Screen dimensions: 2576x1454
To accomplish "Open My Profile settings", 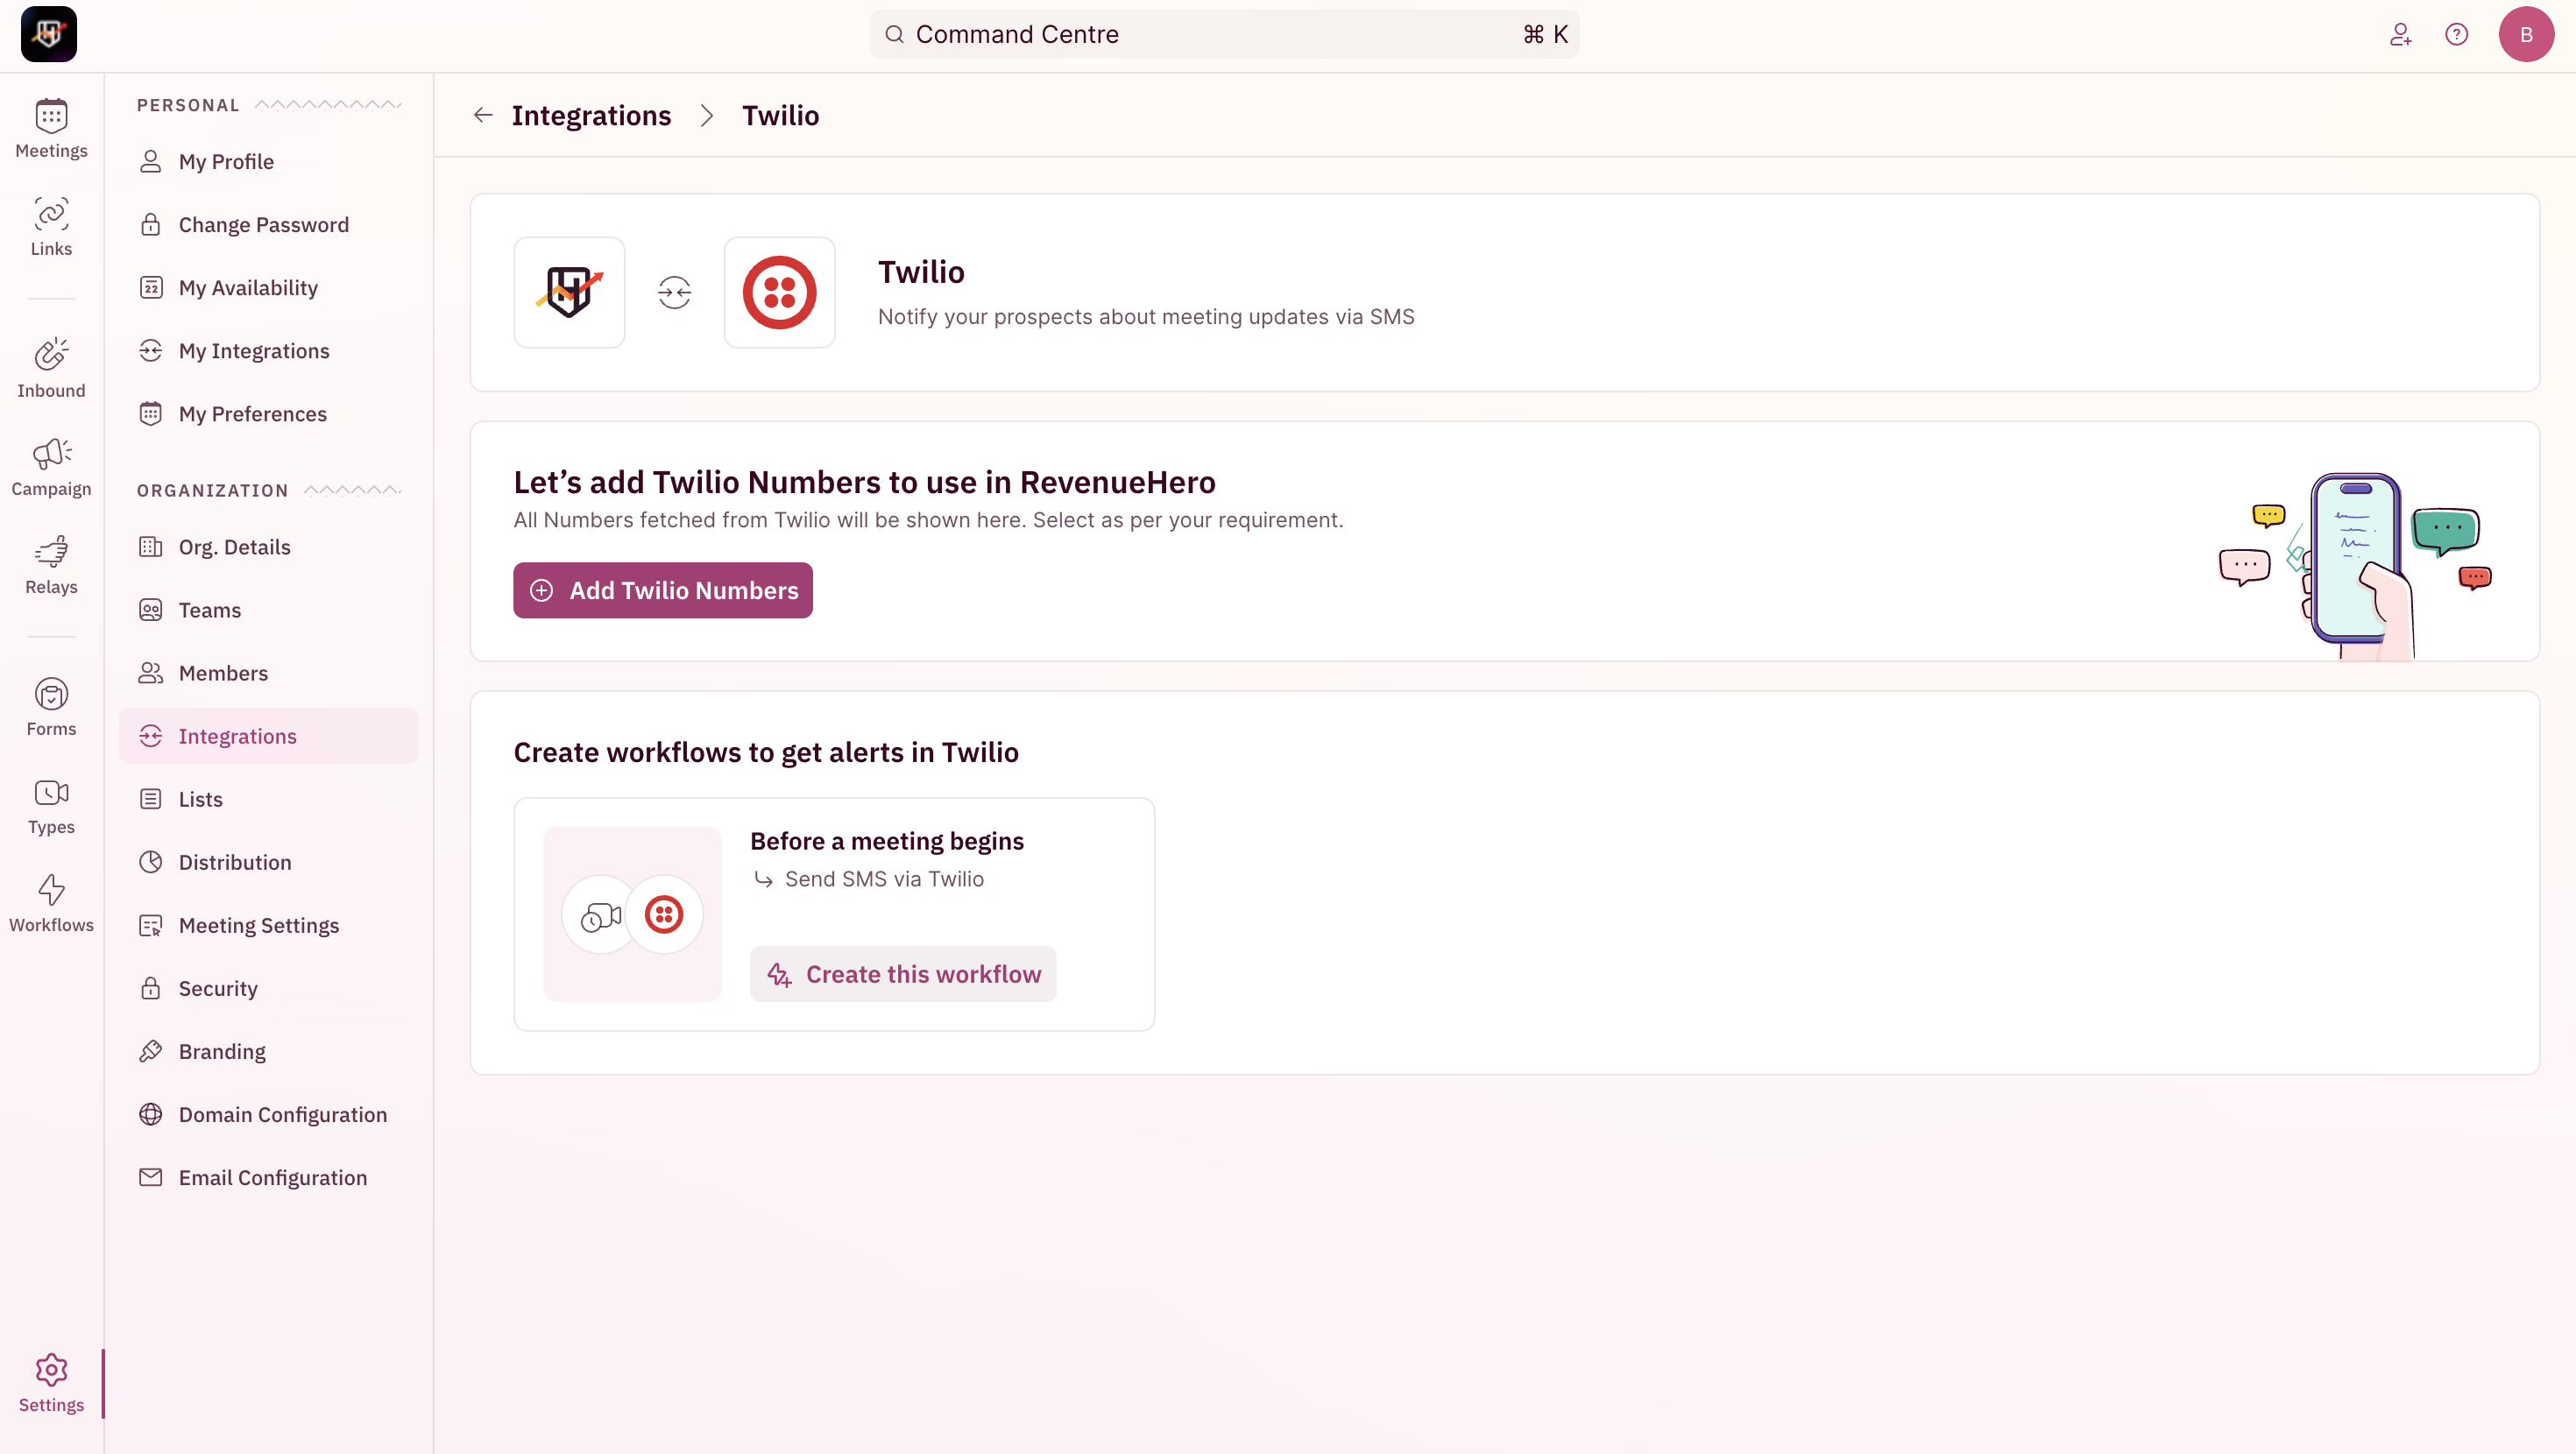I will 269,161.
